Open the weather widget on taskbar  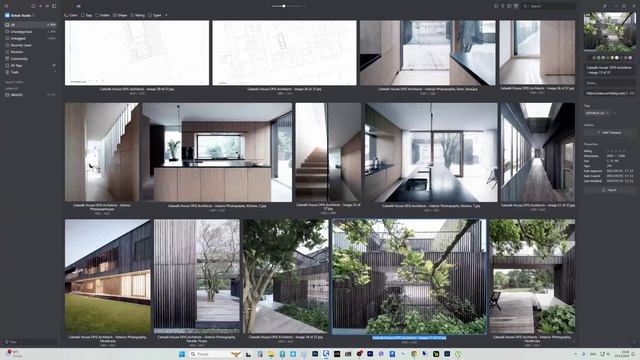(13, 354)
